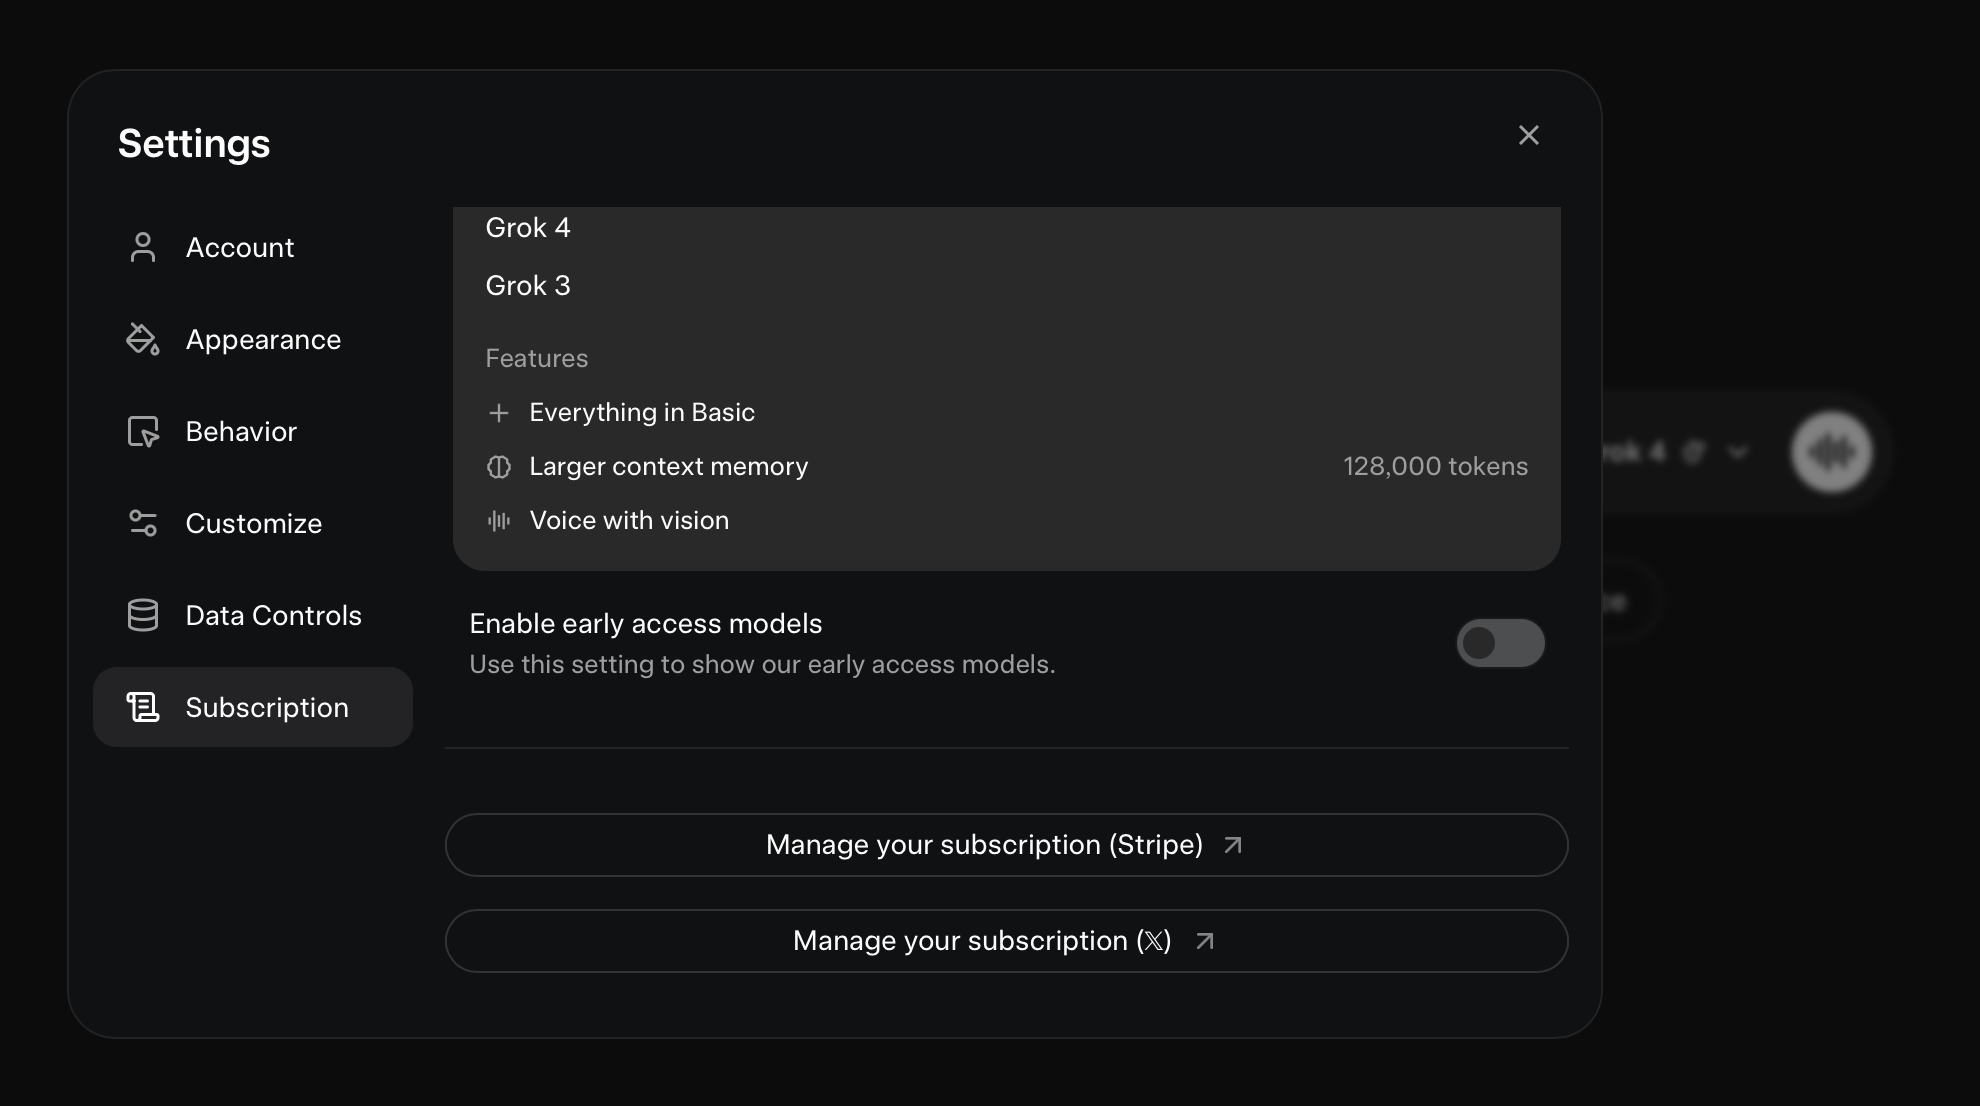Click the voice waveform button behind dialog
Screen dimensions: 1980x1106
point(1831,452)
